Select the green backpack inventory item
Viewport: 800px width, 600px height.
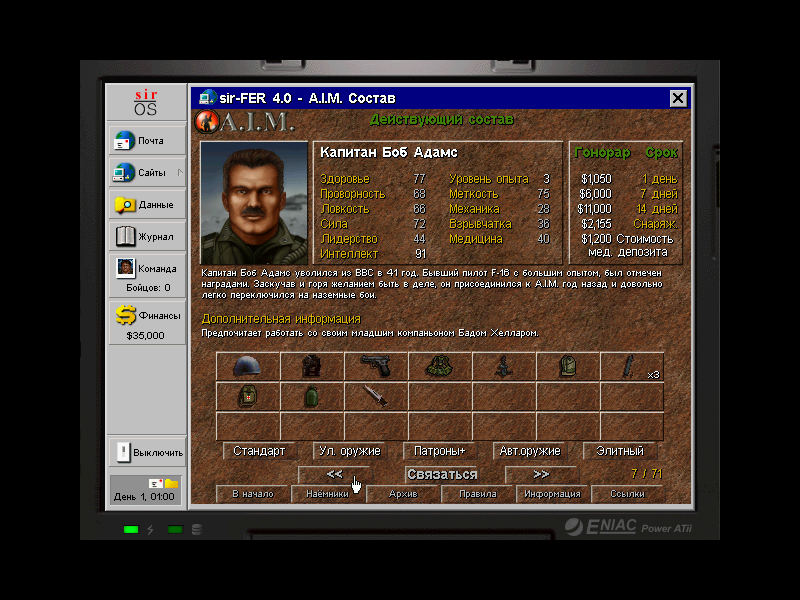[567, 366]
